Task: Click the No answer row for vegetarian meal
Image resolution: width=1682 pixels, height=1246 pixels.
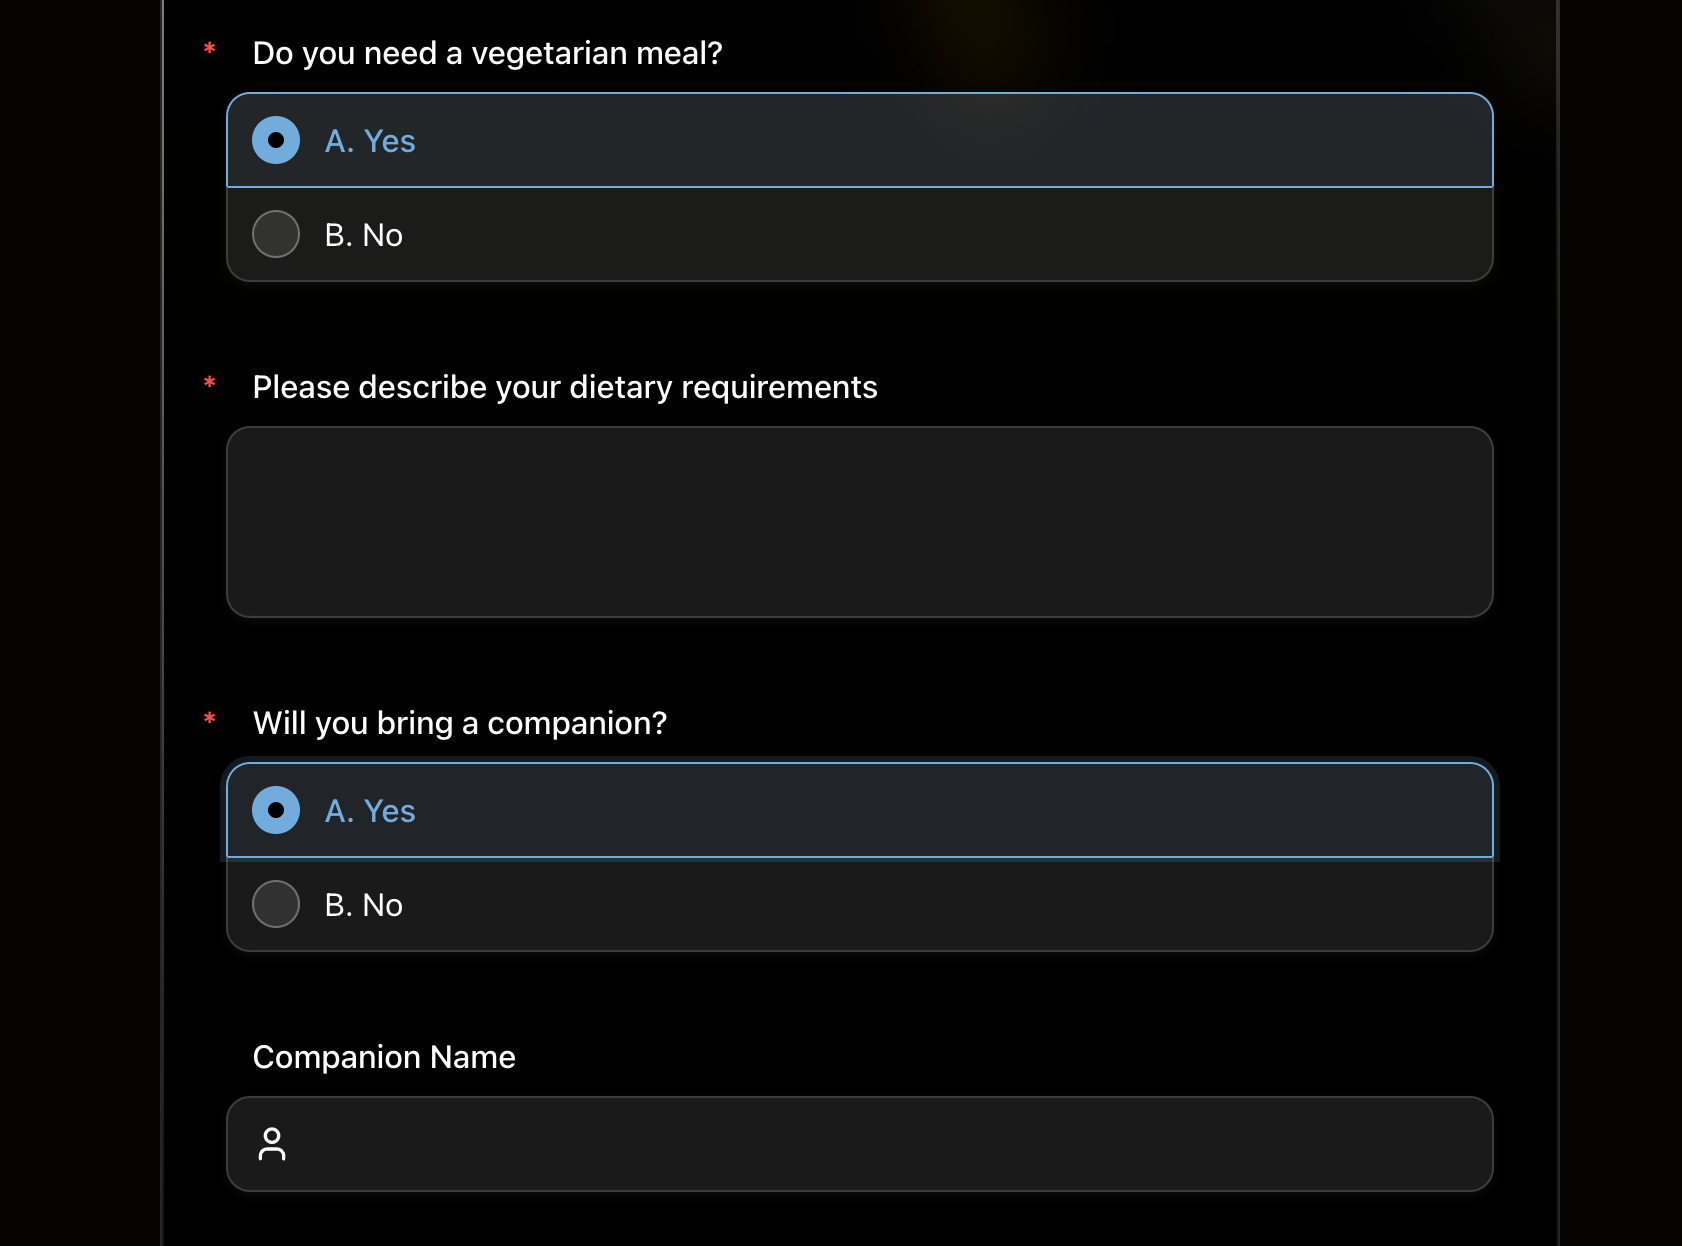Action: (x=860, y=234)
